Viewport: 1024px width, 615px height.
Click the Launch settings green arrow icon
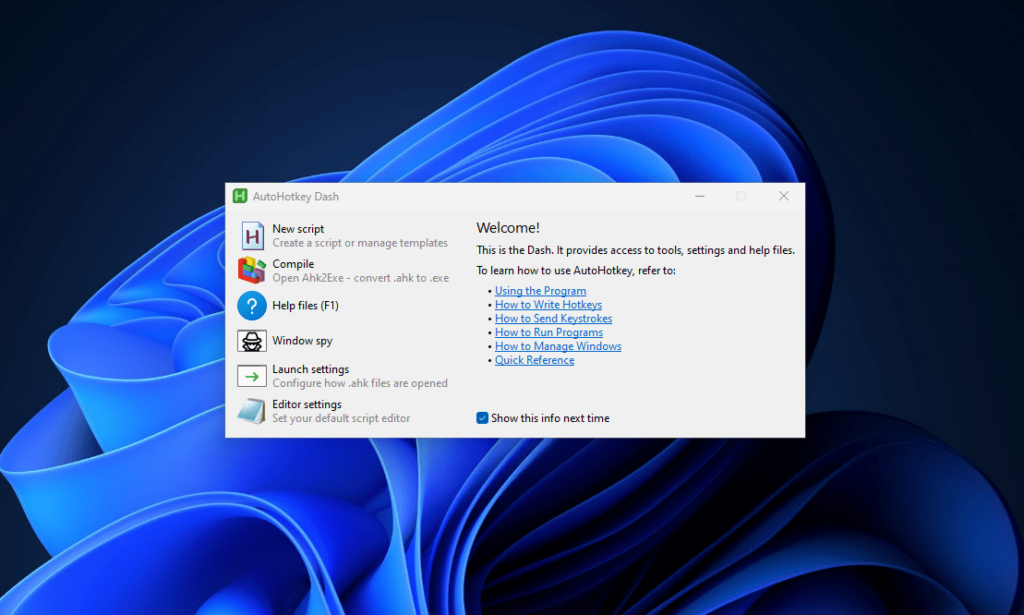[251, 376]
